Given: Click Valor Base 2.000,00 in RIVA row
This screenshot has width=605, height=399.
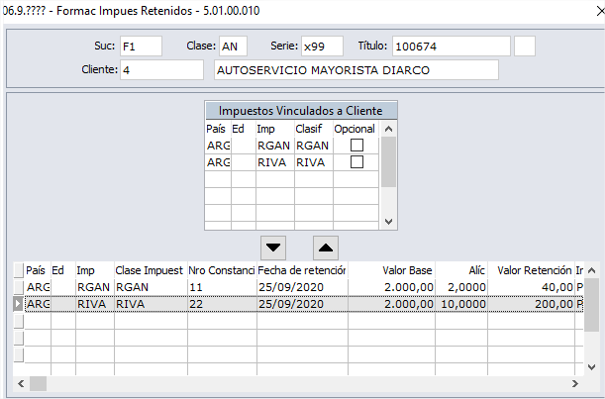Looking at the screenshot, I should pyautogui.click(x=392, y=304).
